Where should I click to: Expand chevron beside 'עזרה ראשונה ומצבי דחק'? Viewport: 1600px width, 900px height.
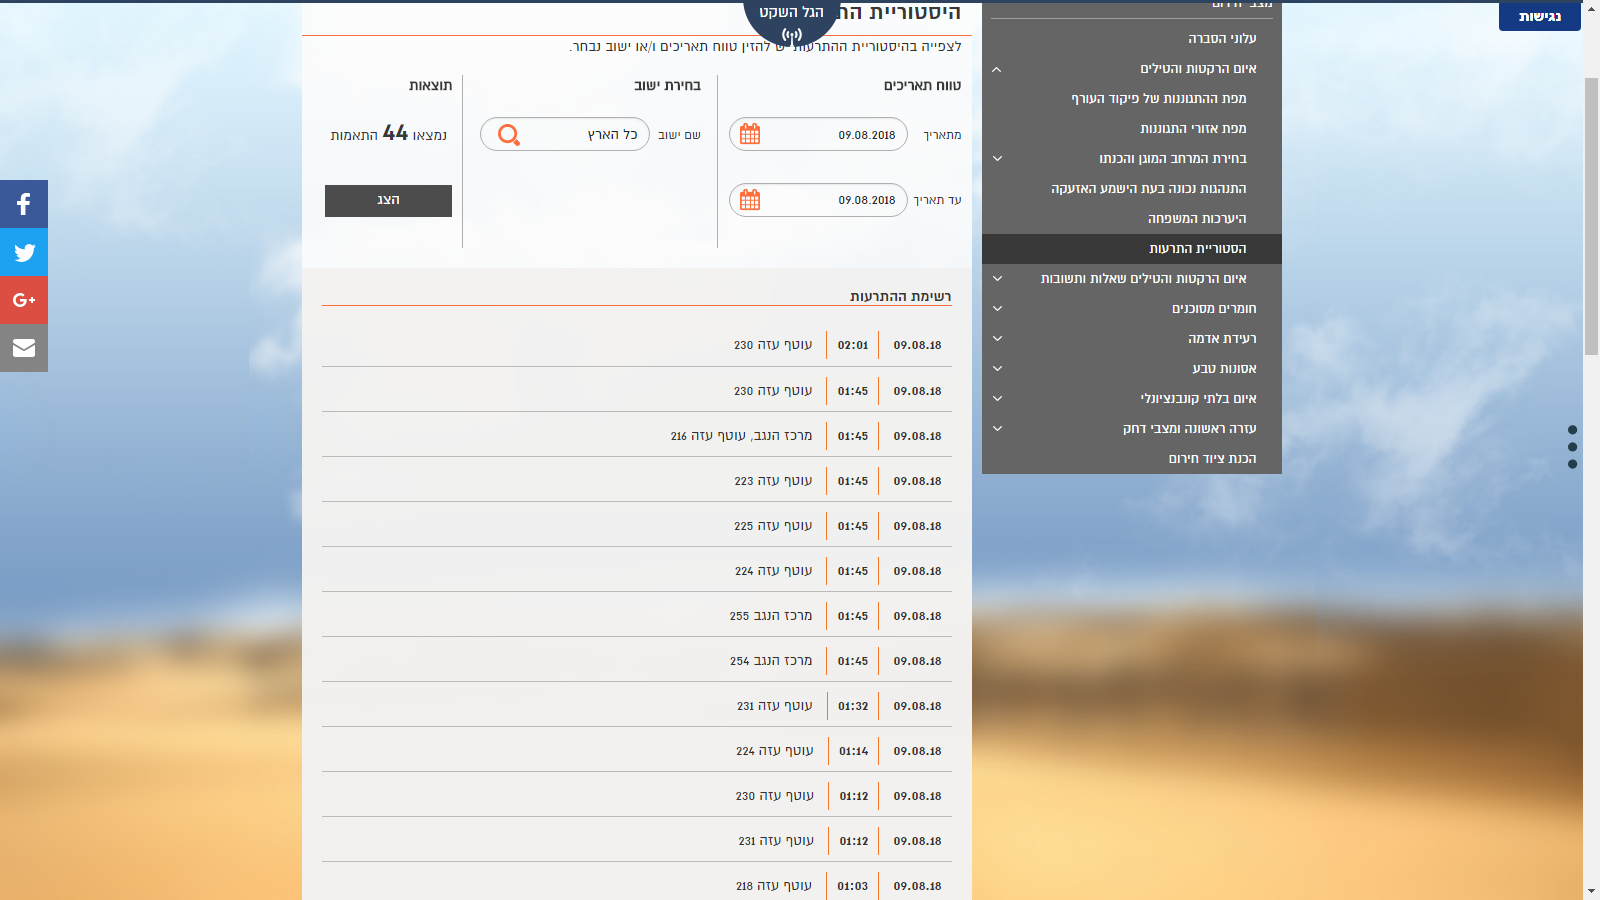point(997,429)
